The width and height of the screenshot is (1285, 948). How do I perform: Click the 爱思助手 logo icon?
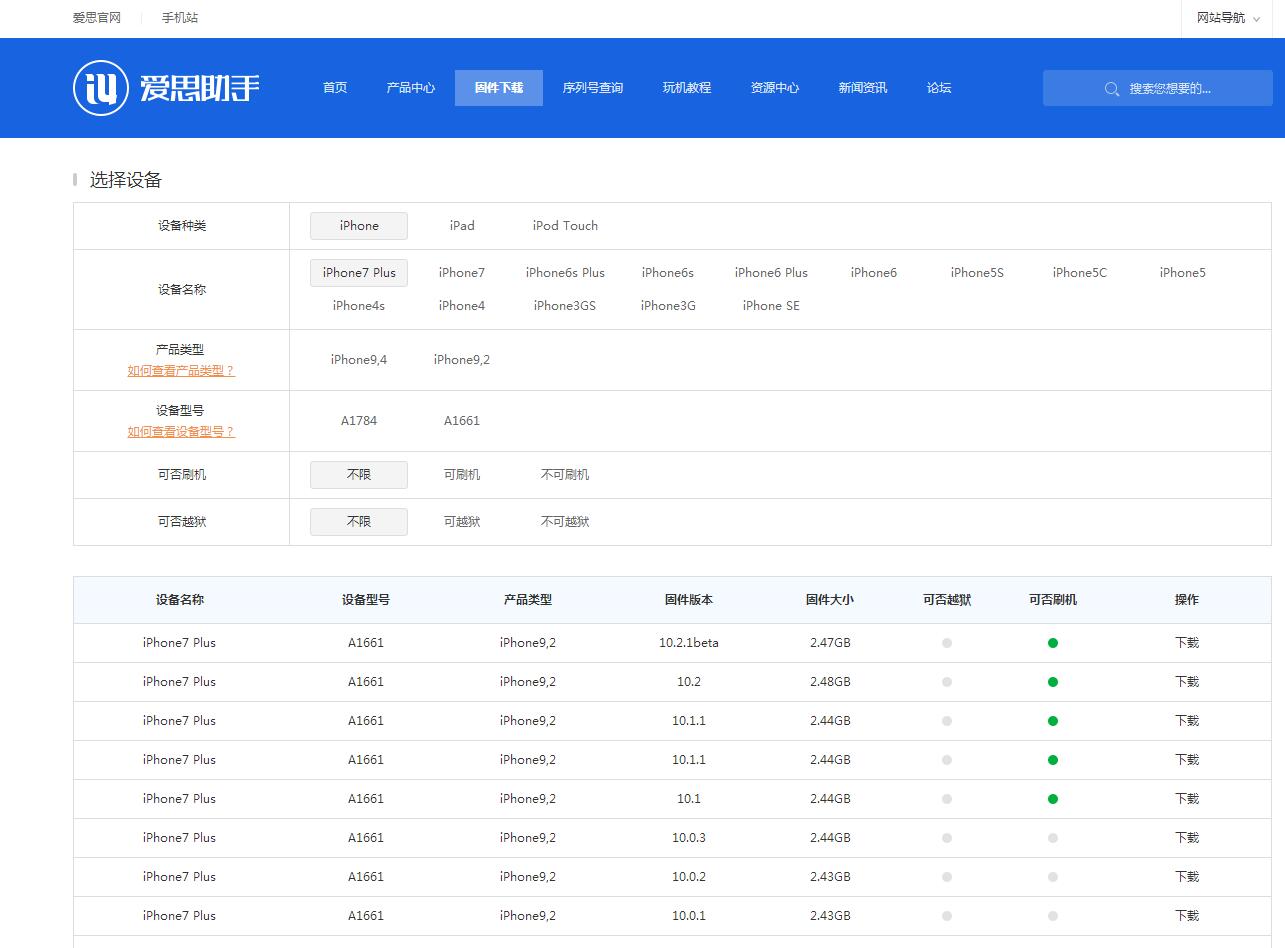101,88
